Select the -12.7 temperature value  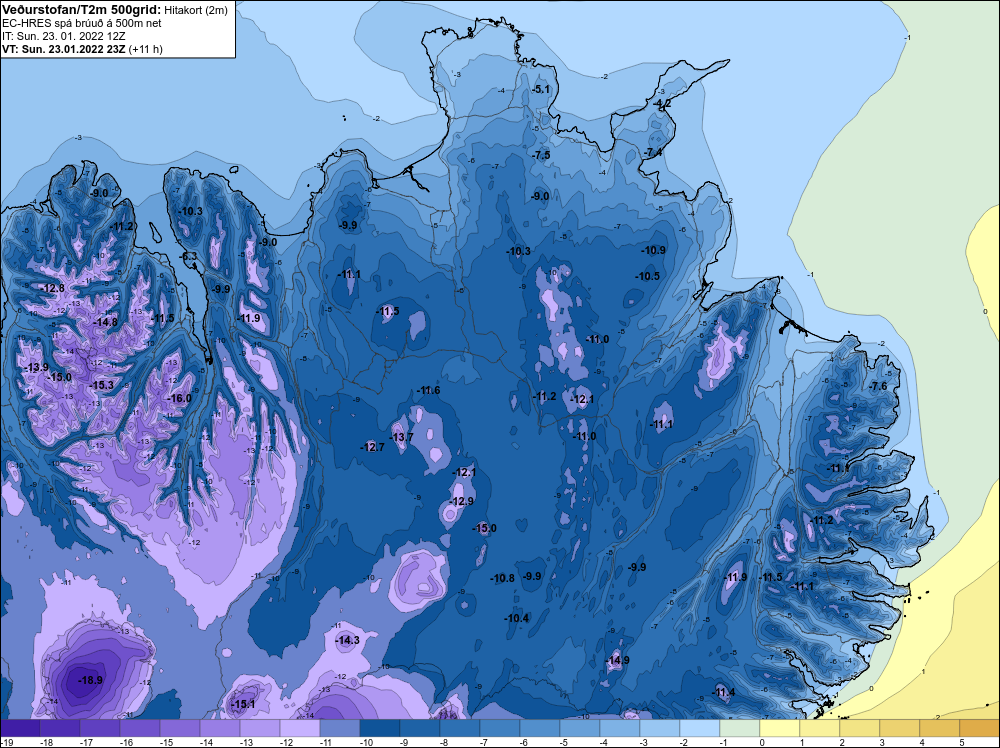pyautogui.click(x=372, y=447)
